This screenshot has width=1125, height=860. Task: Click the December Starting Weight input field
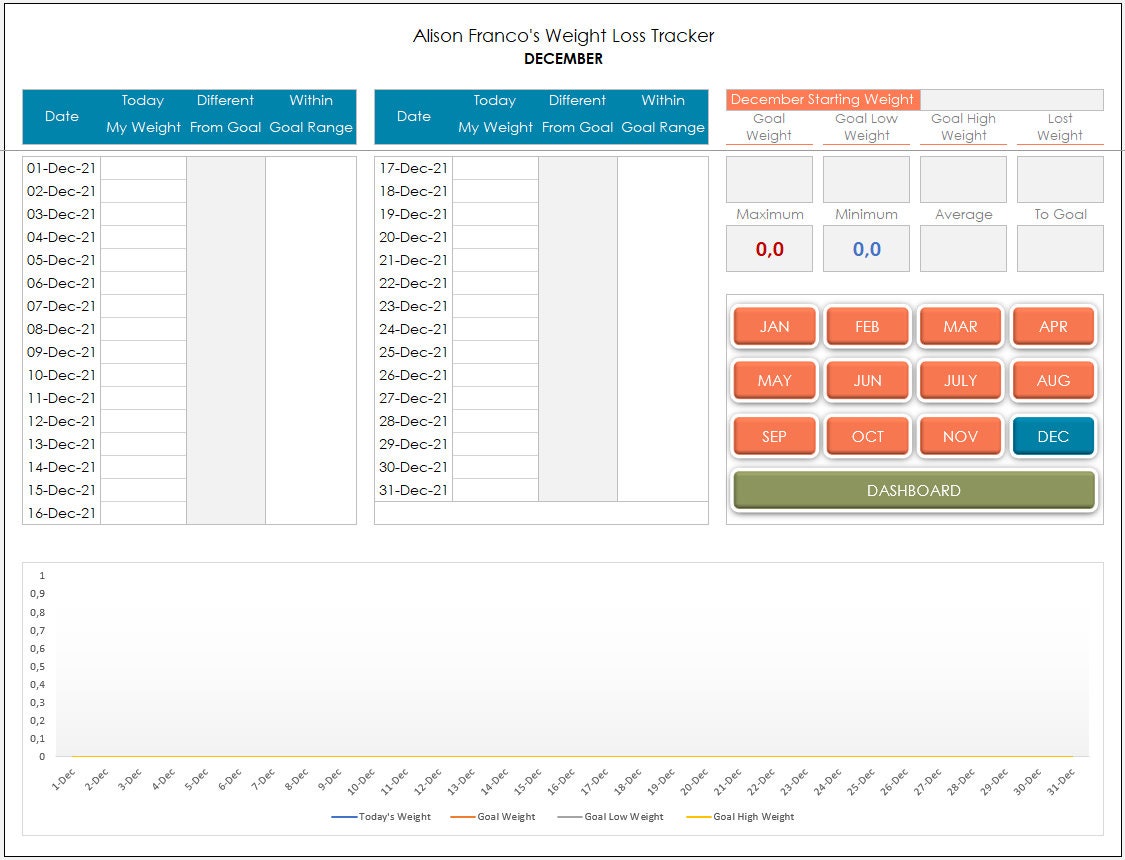click(1010, 99)
